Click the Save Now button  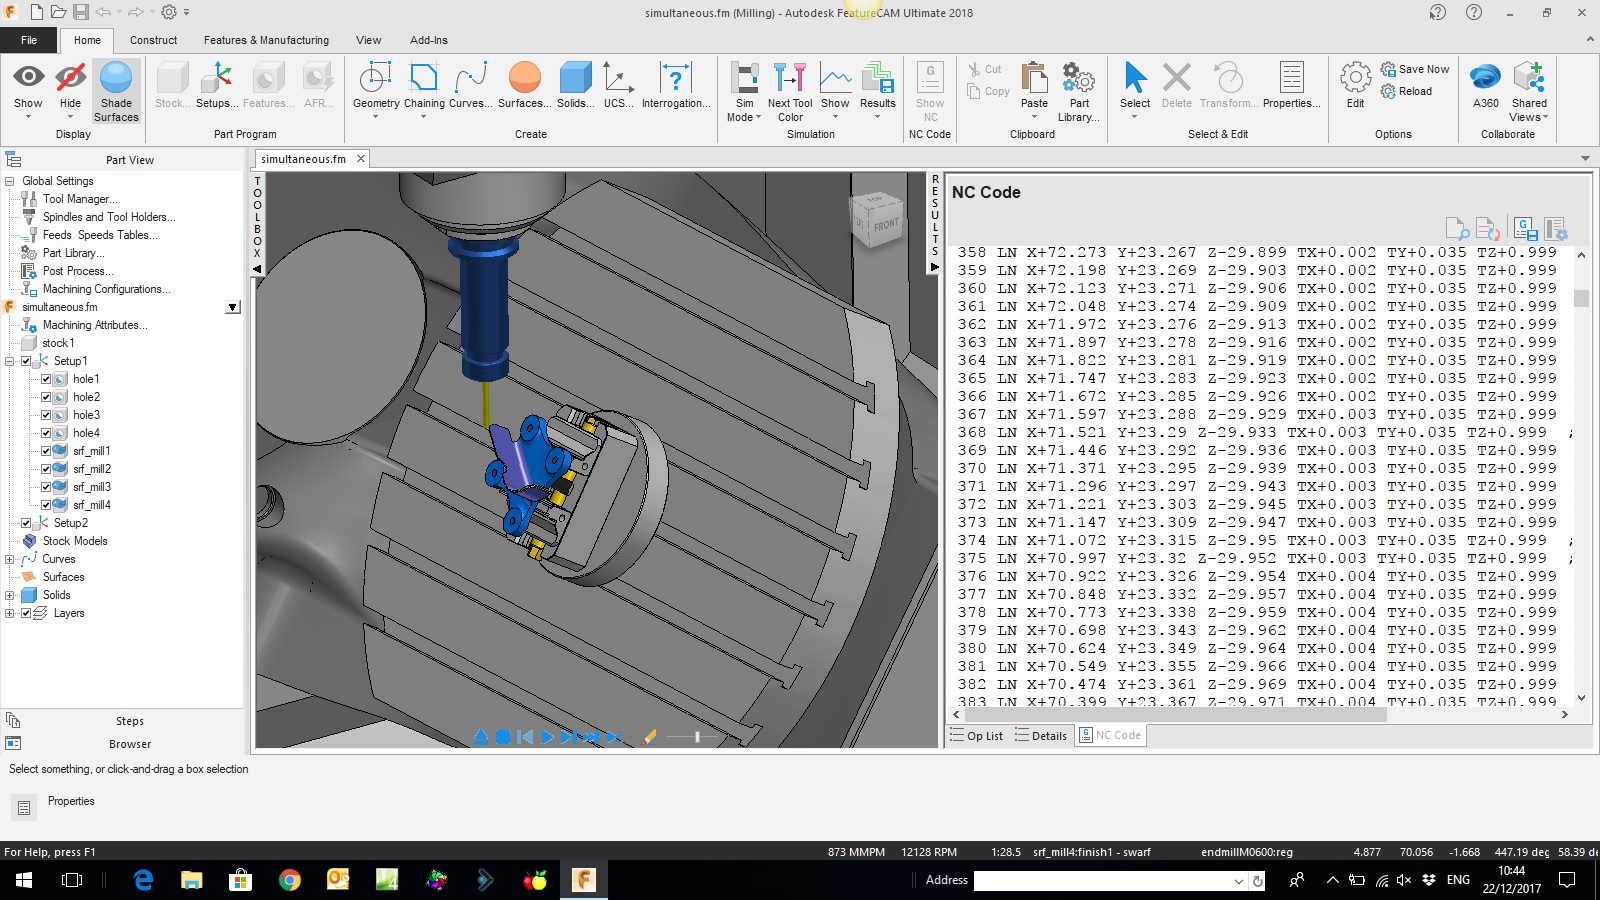tap(1415, 69)
